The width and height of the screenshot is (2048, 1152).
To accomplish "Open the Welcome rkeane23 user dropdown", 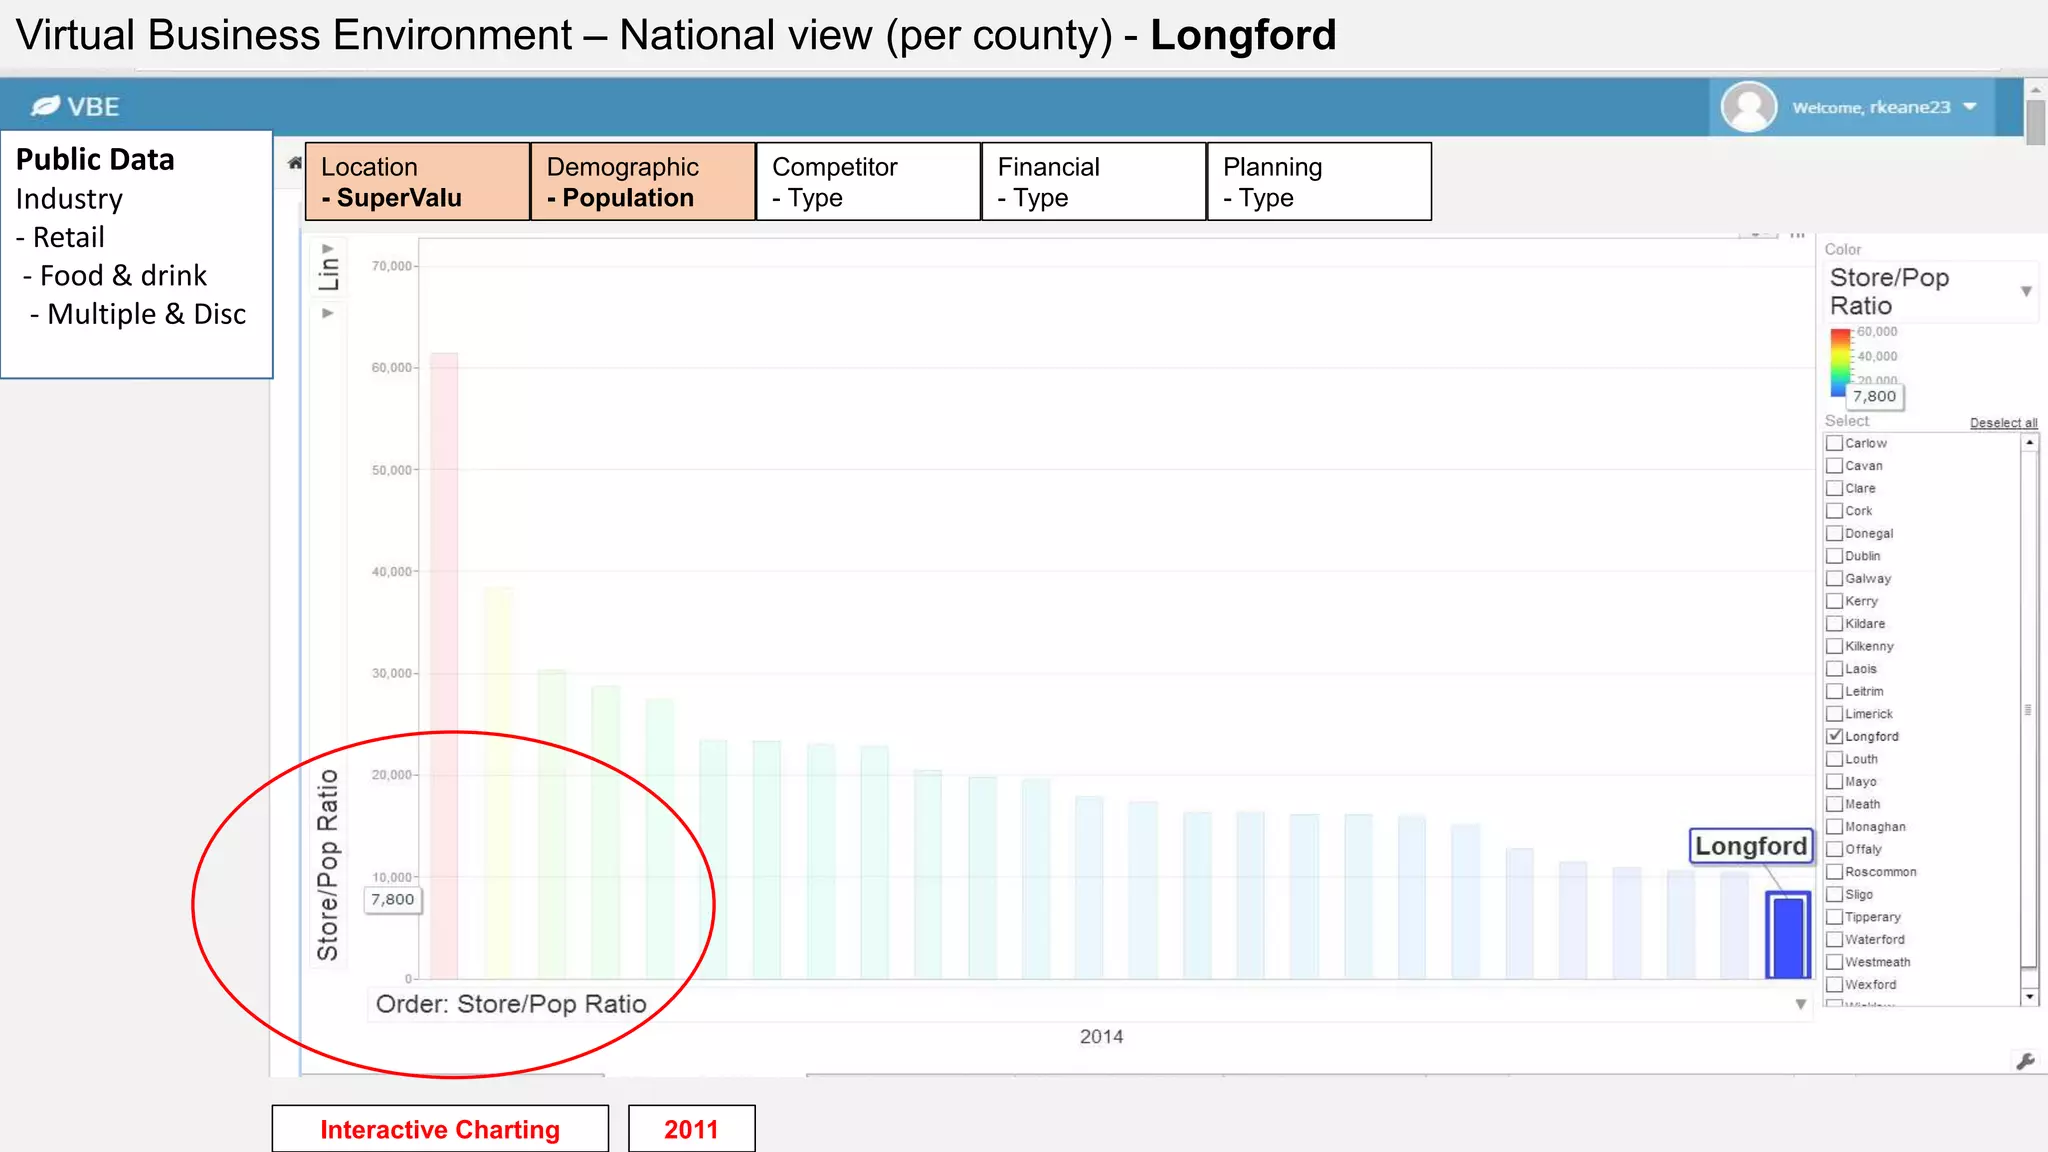I will point(1884,107).
